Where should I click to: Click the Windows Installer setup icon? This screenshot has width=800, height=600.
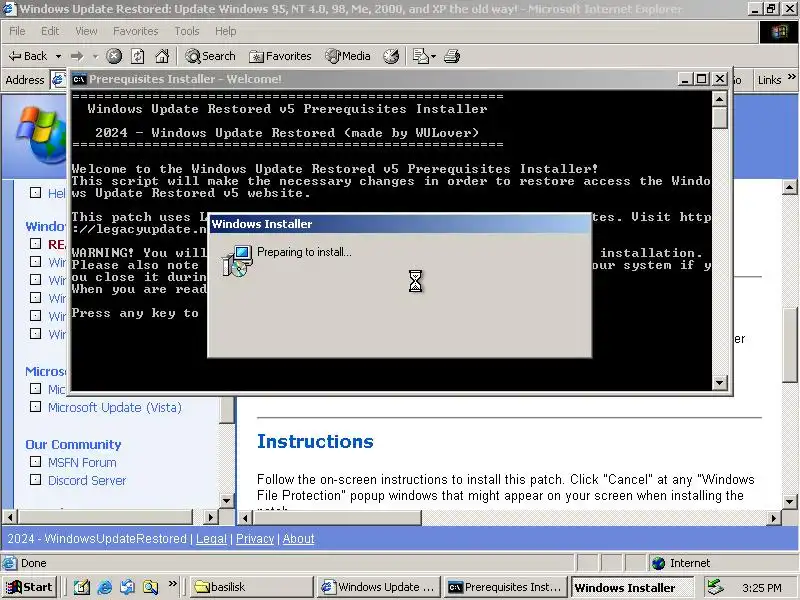click(237, 261)
